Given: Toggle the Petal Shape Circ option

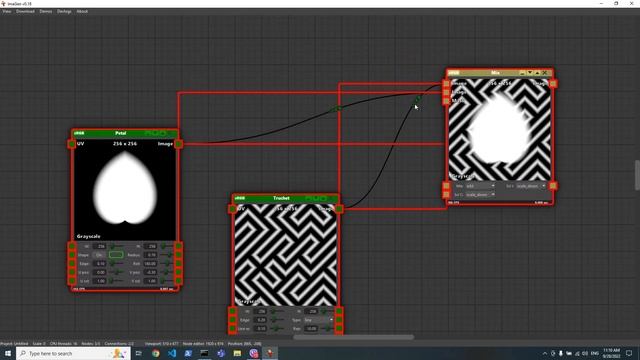Looking at the screenshot, I should (x=99, y=255).
